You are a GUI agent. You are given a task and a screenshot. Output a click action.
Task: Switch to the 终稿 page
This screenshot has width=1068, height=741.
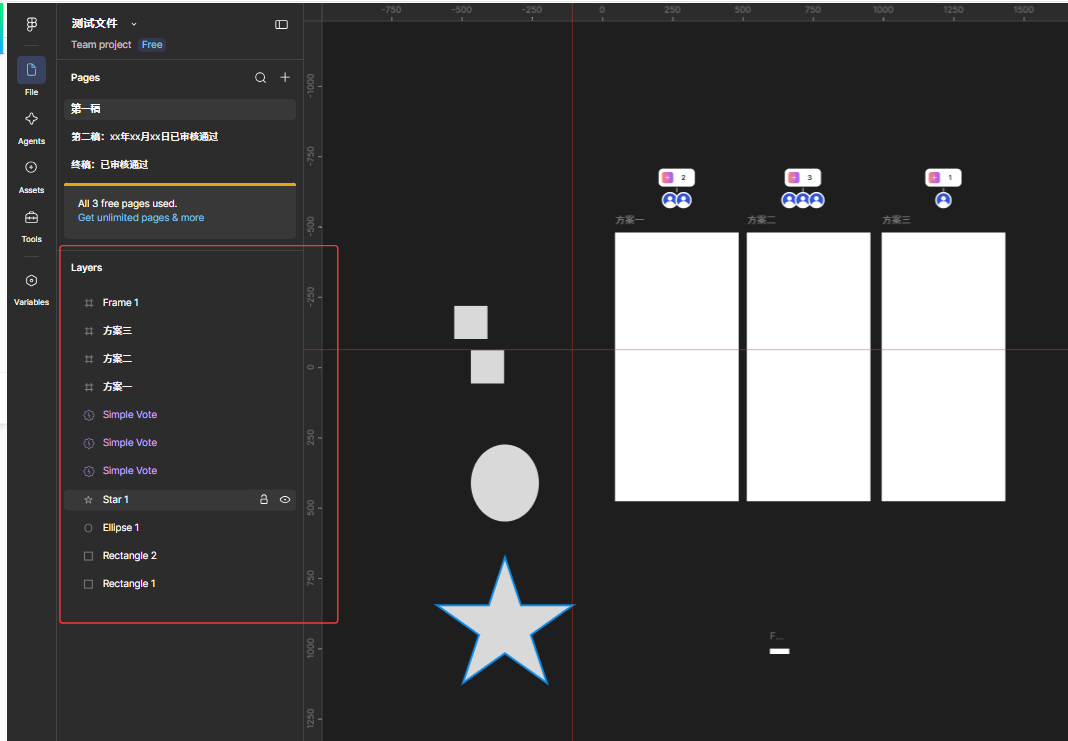pyautogui.click(x=180, y=165)
